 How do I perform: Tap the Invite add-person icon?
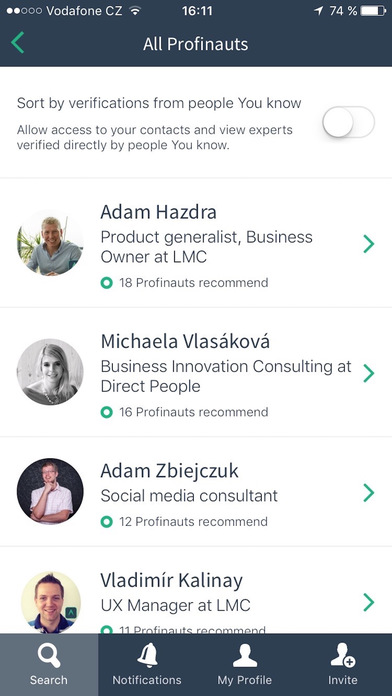point(343,656)
